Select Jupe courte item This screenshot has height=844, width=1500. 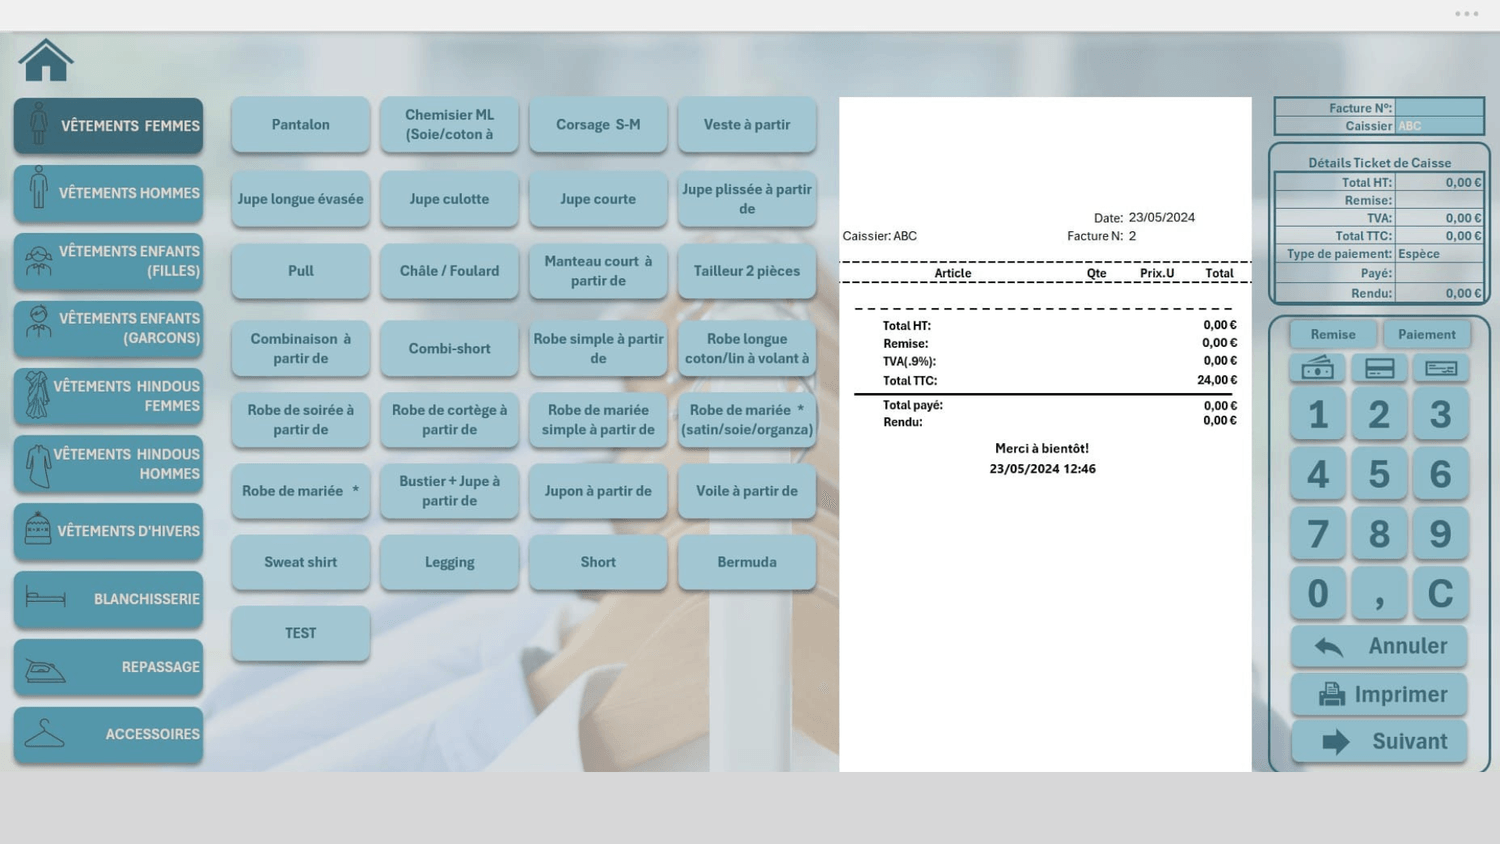click(x=598, y=199)
